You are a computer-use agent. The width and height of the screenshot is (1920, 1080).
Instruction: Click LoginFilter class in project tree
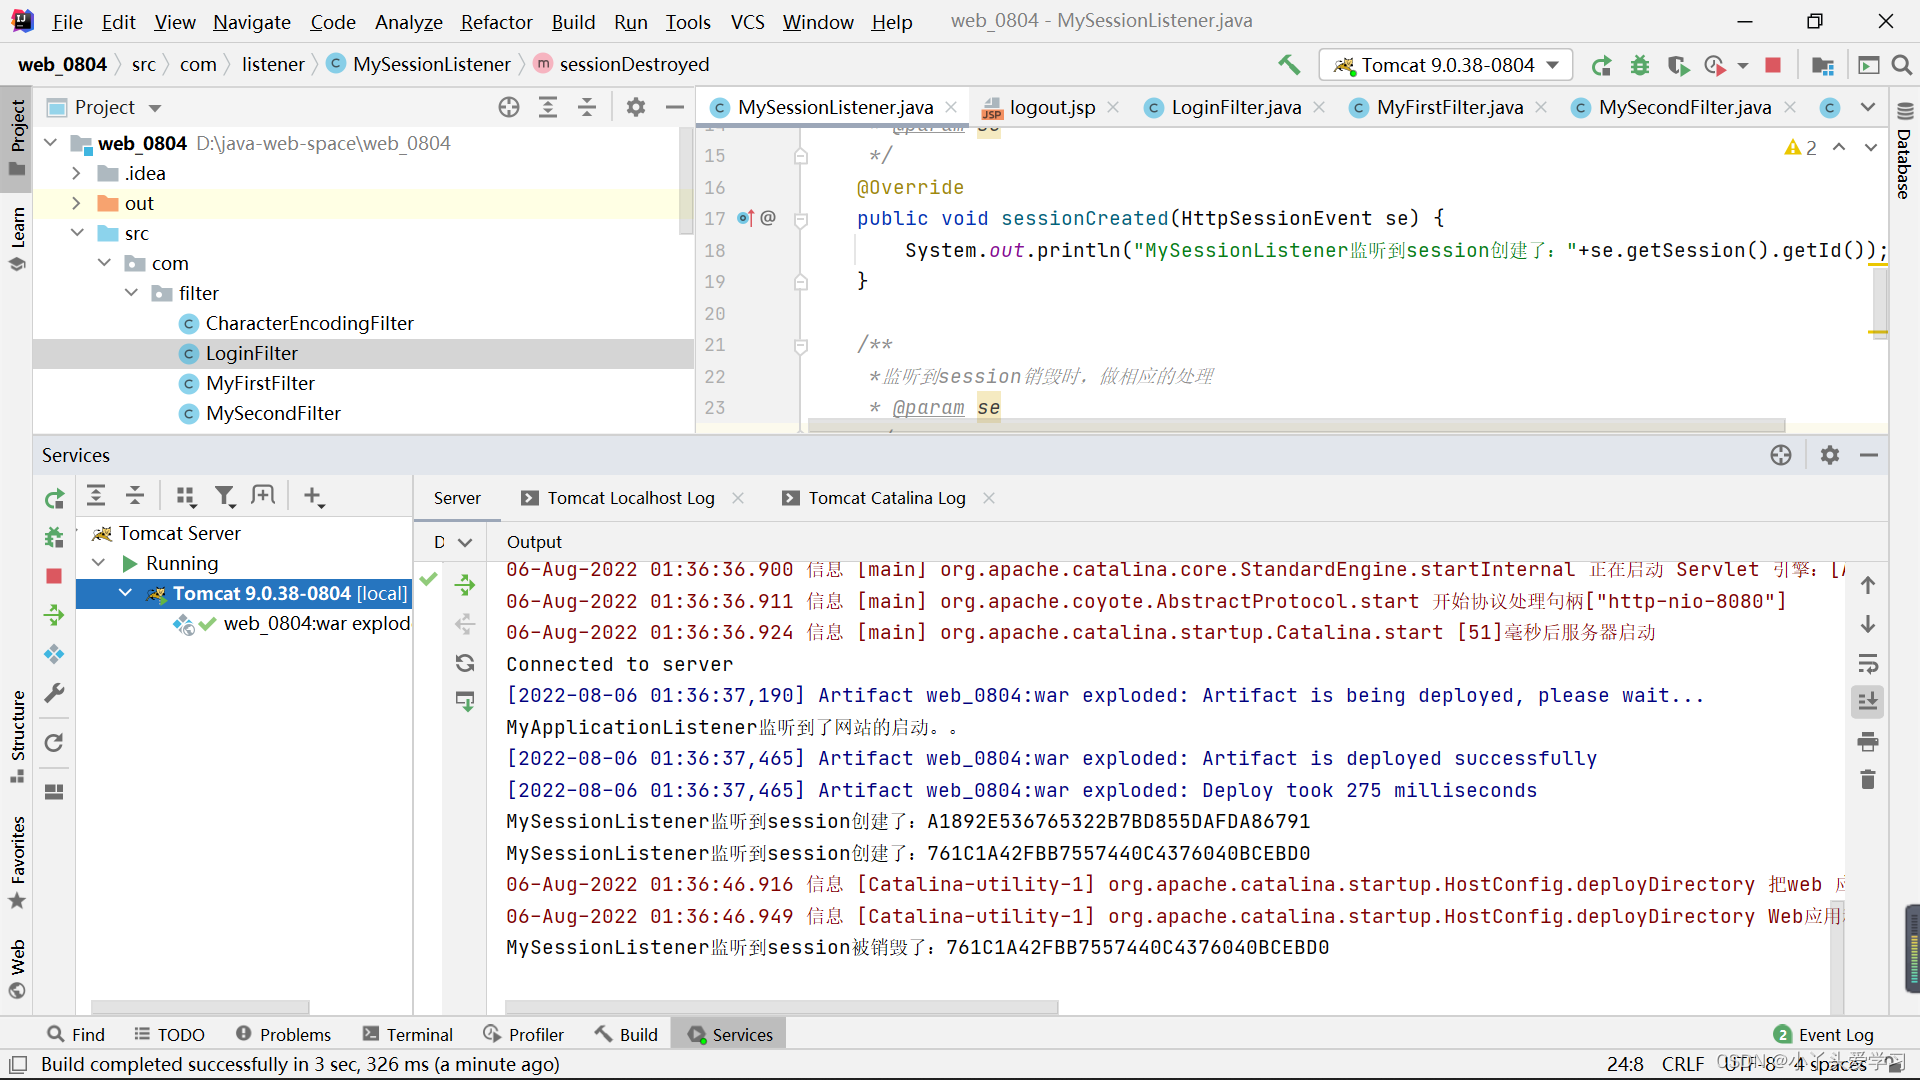point(251,352)
